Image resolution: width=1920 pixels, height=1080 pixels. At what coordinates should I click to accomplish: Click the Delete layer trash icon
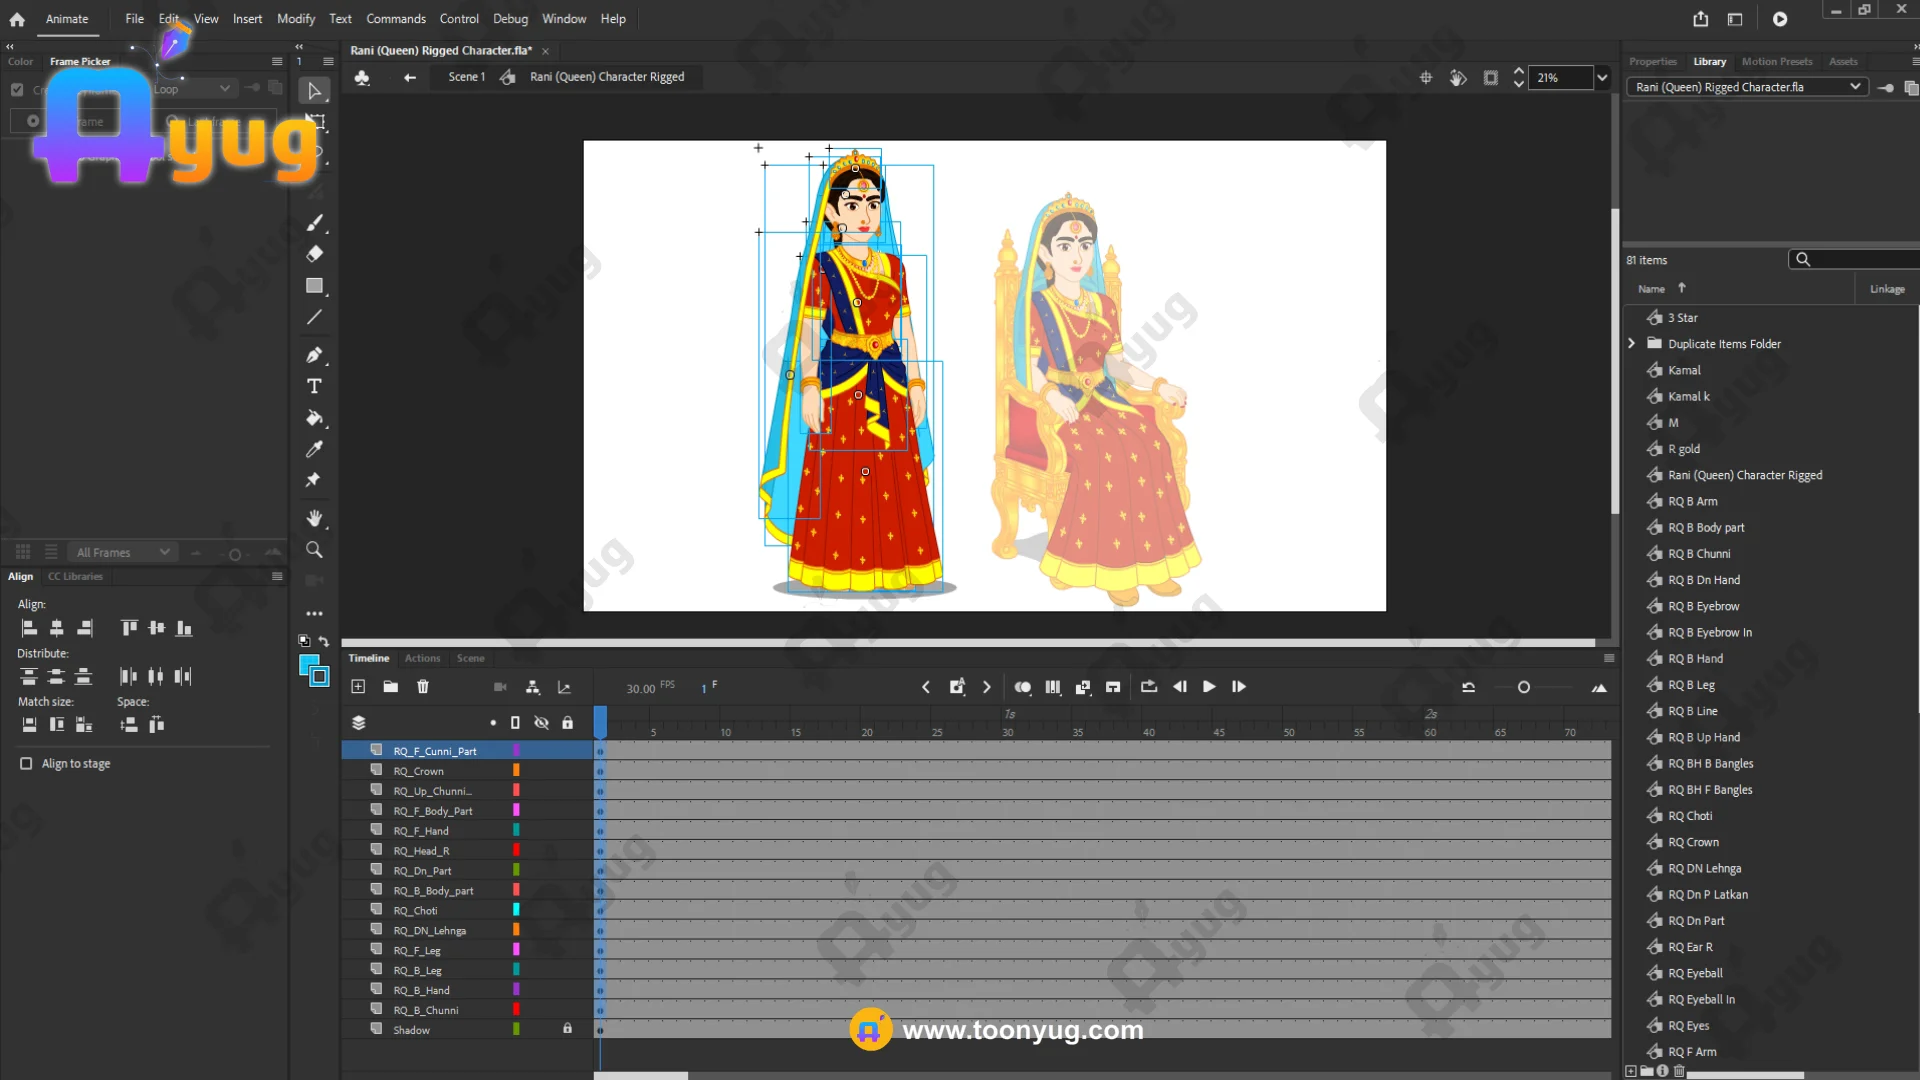(x=423, y=687)
